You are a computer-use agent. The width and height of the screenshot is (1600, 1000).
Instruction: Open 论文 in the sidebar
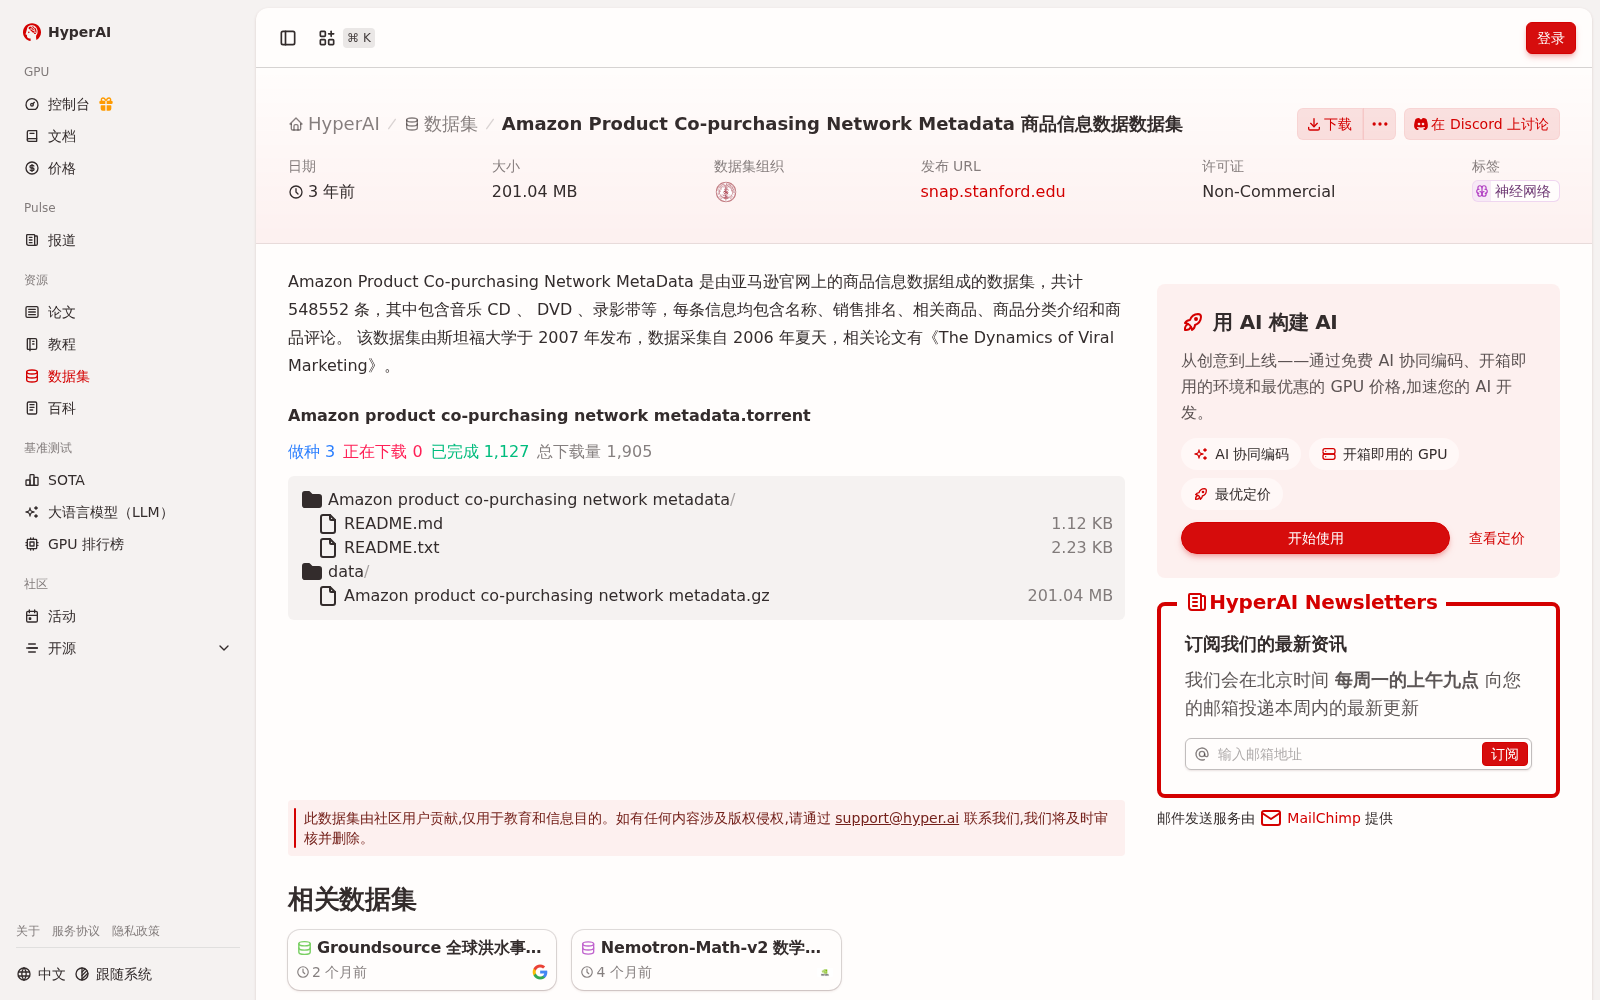(x=127, y=312)
